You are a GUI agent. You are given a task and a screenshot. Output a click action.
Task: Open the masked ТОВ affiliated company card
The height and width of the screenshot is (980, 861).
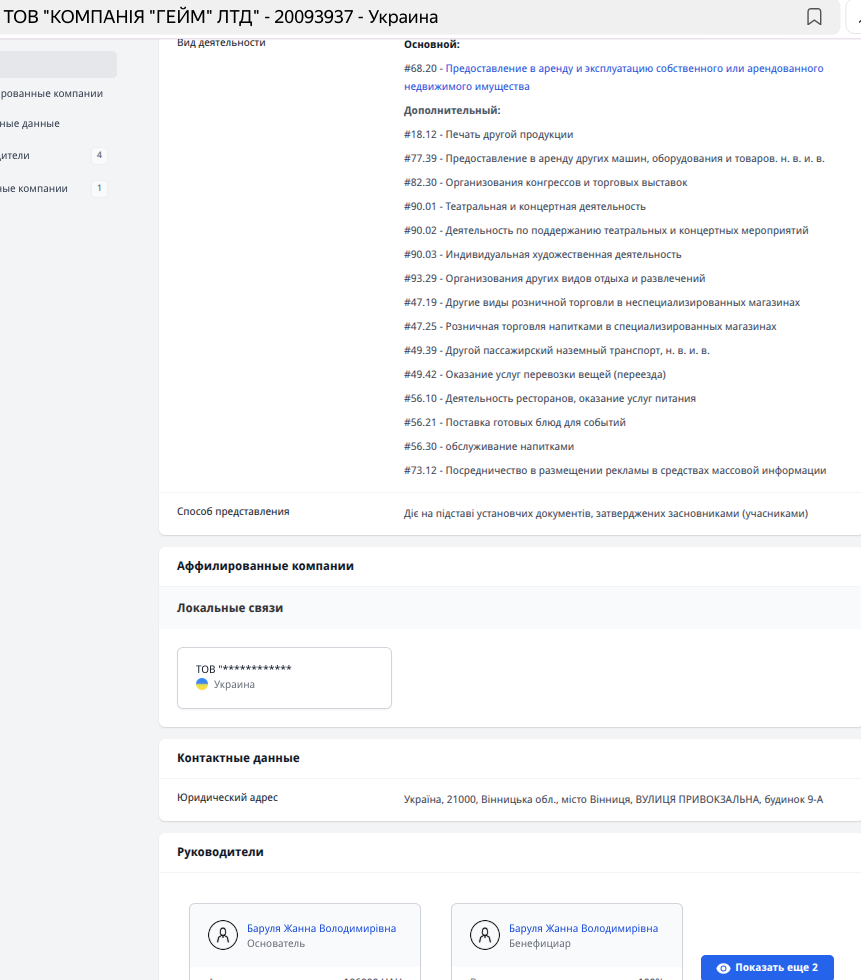coord(284,677)
